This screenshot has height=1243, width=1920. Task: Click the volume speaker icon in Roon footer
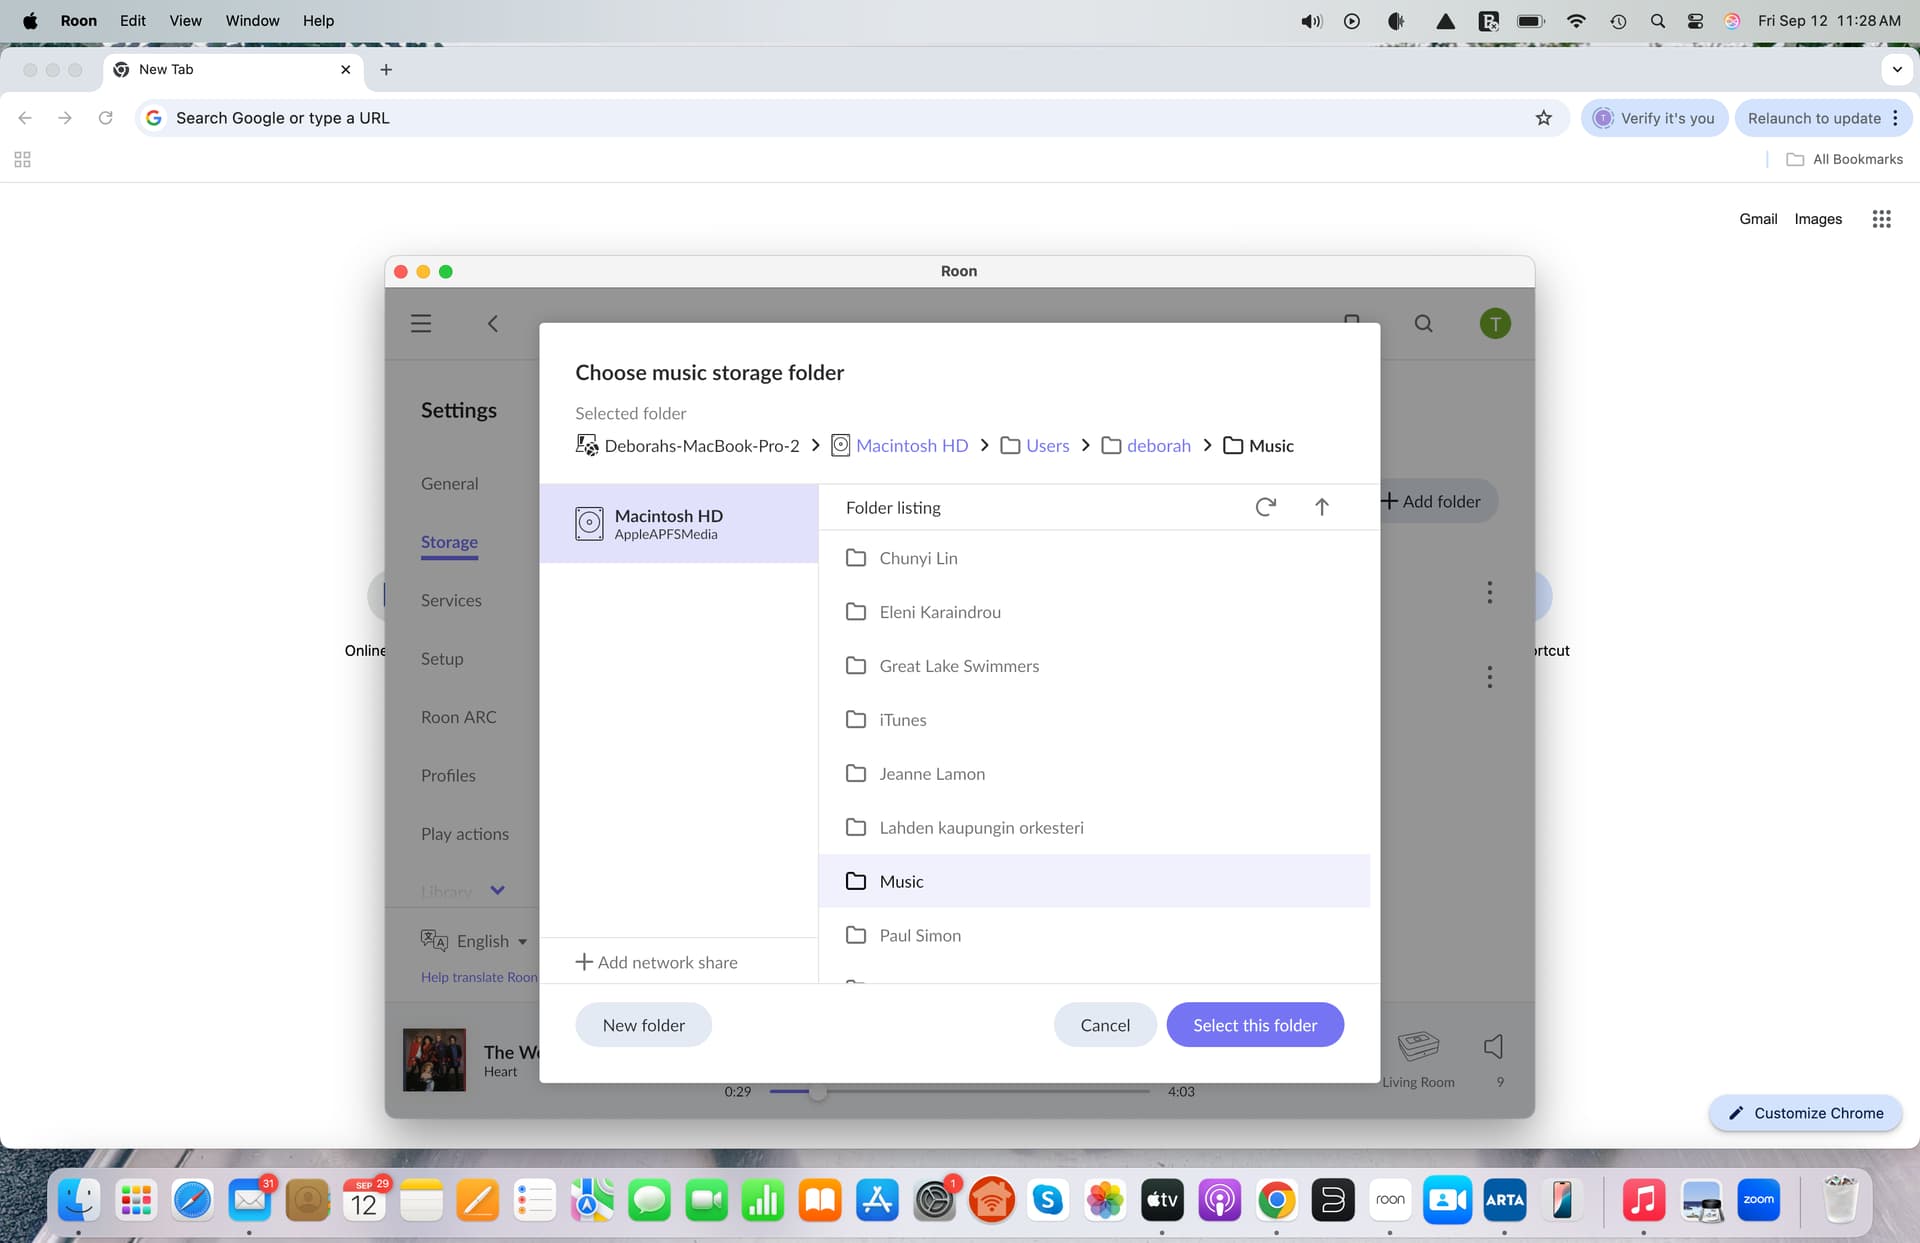pyautogui.click(x=1493, y=1047)
